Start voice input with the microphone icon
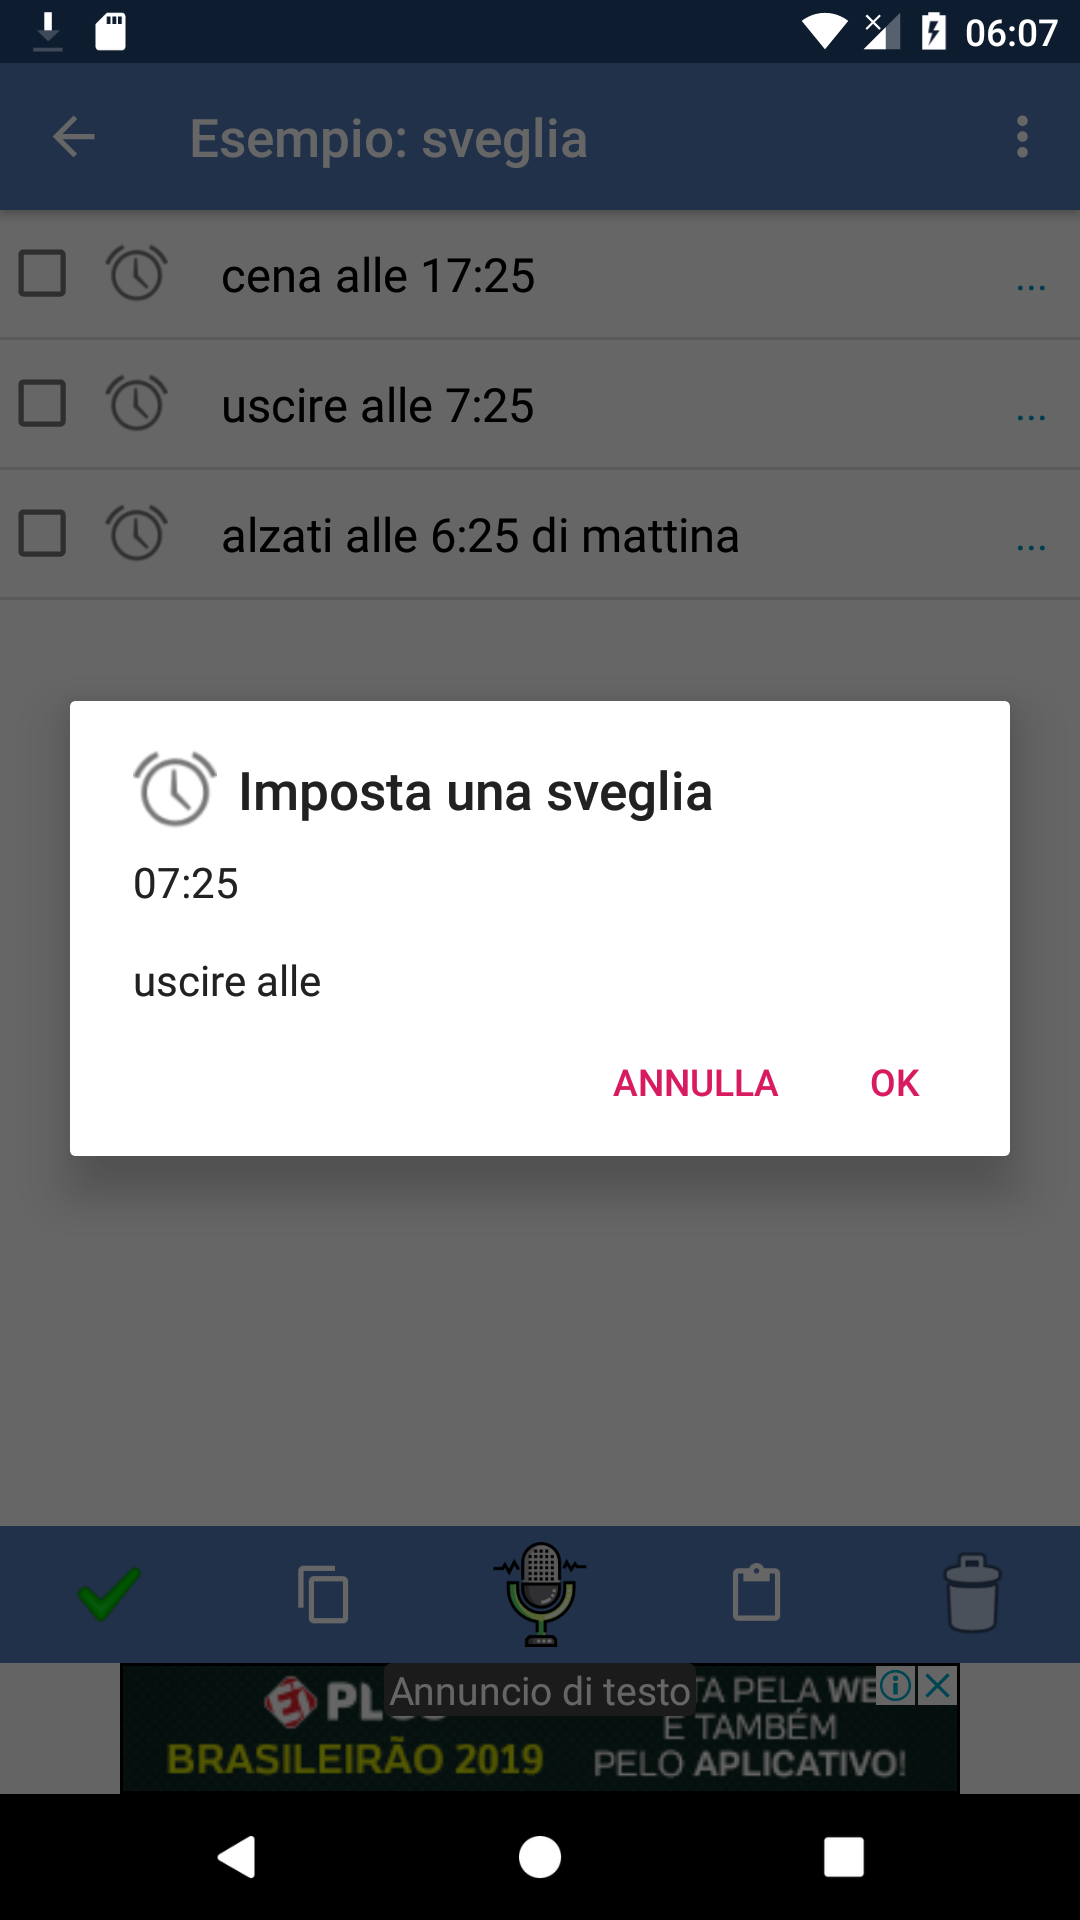1080x1920 pixels. coord(540,1594)
